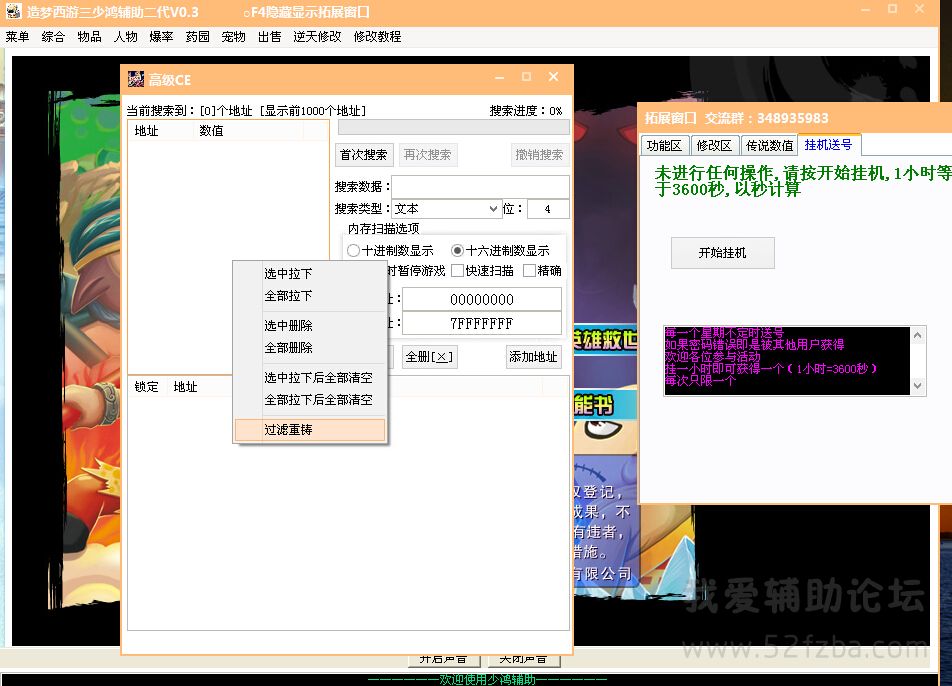Enable 精确 checkbox

click(x=542, y=271)
